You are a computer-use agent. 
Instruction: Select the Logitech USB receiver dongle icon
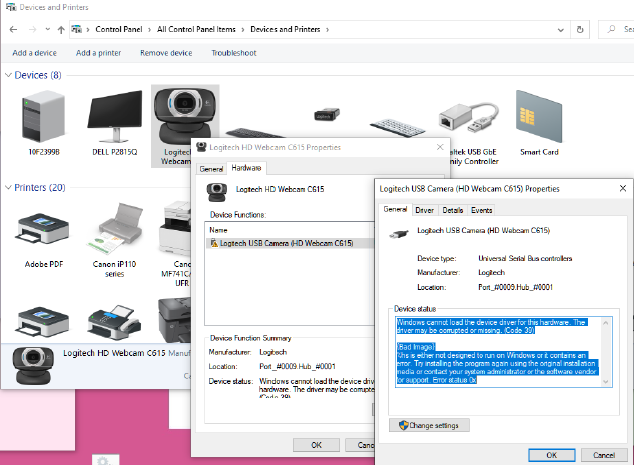327,114
